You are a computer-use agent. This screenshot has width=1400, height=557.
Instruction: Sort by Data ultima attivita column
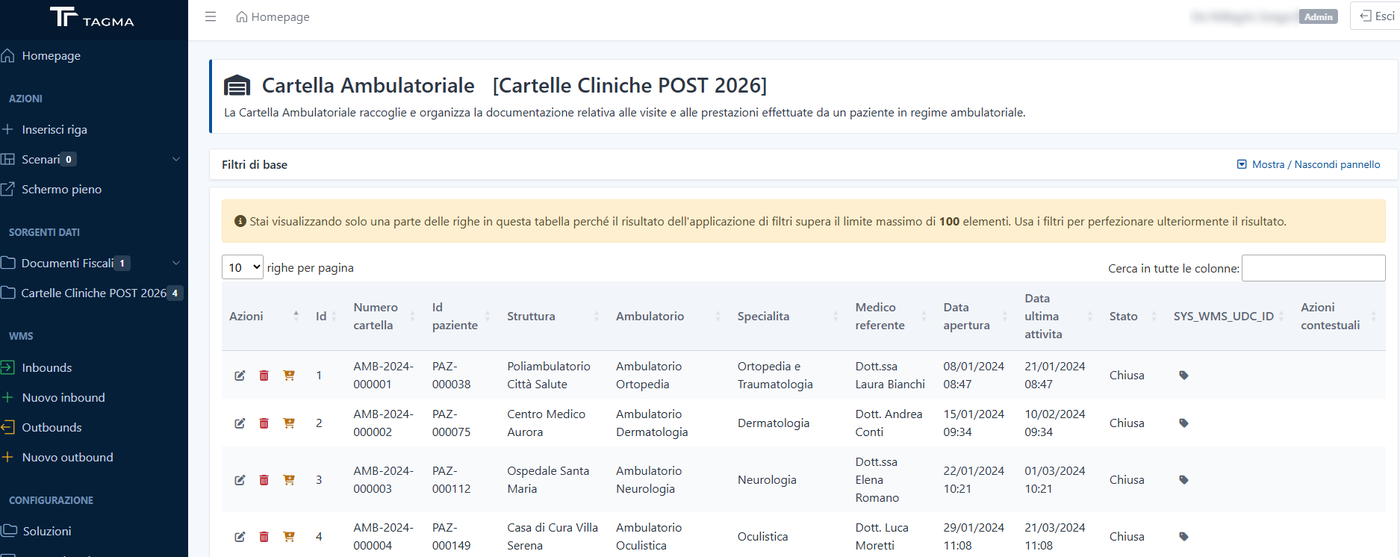point(1058,316)
